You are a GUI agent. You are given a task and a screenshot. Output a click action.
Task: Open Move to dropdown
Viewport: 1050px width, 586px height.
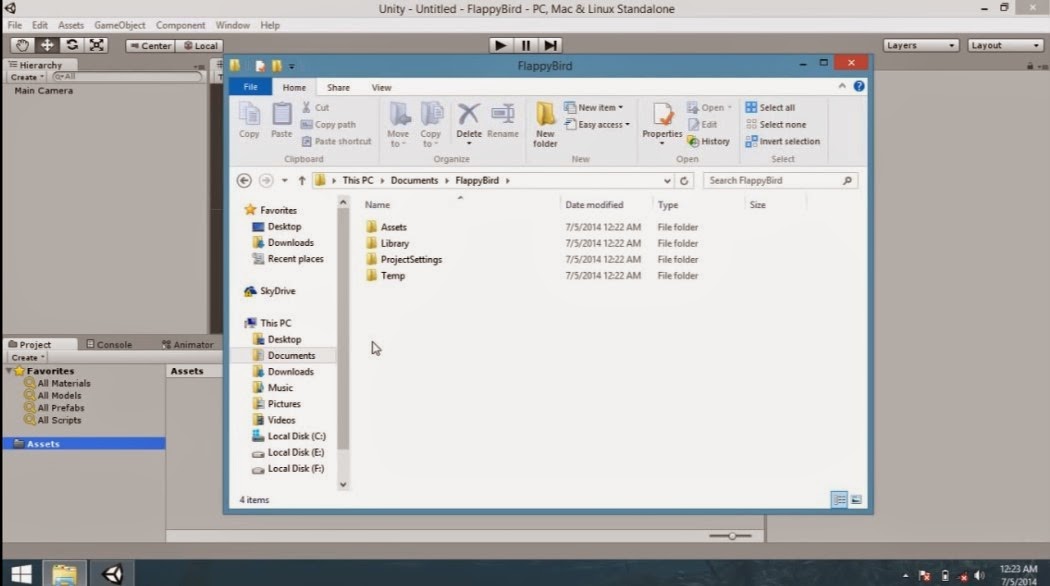398,125
